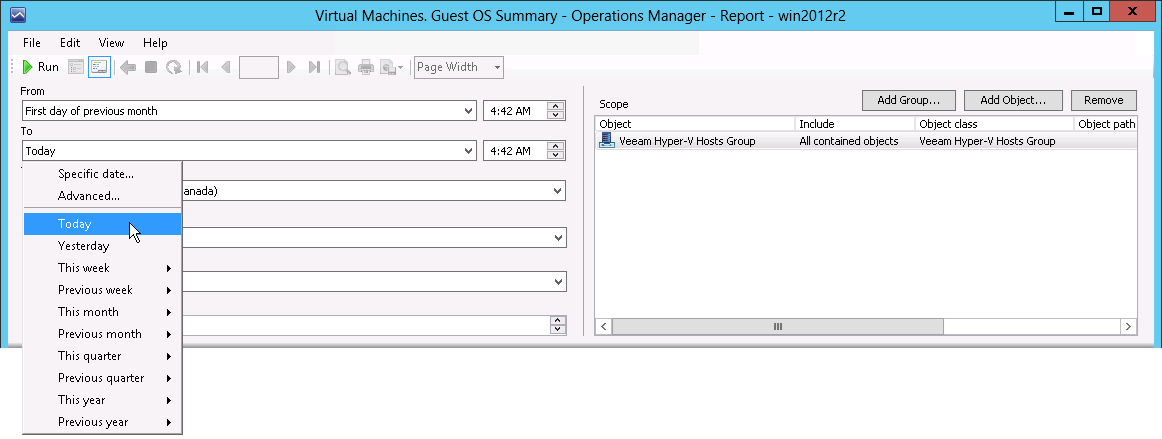Go to first page icon
This screenshot has height=439, width=1162.
[202, 67]
